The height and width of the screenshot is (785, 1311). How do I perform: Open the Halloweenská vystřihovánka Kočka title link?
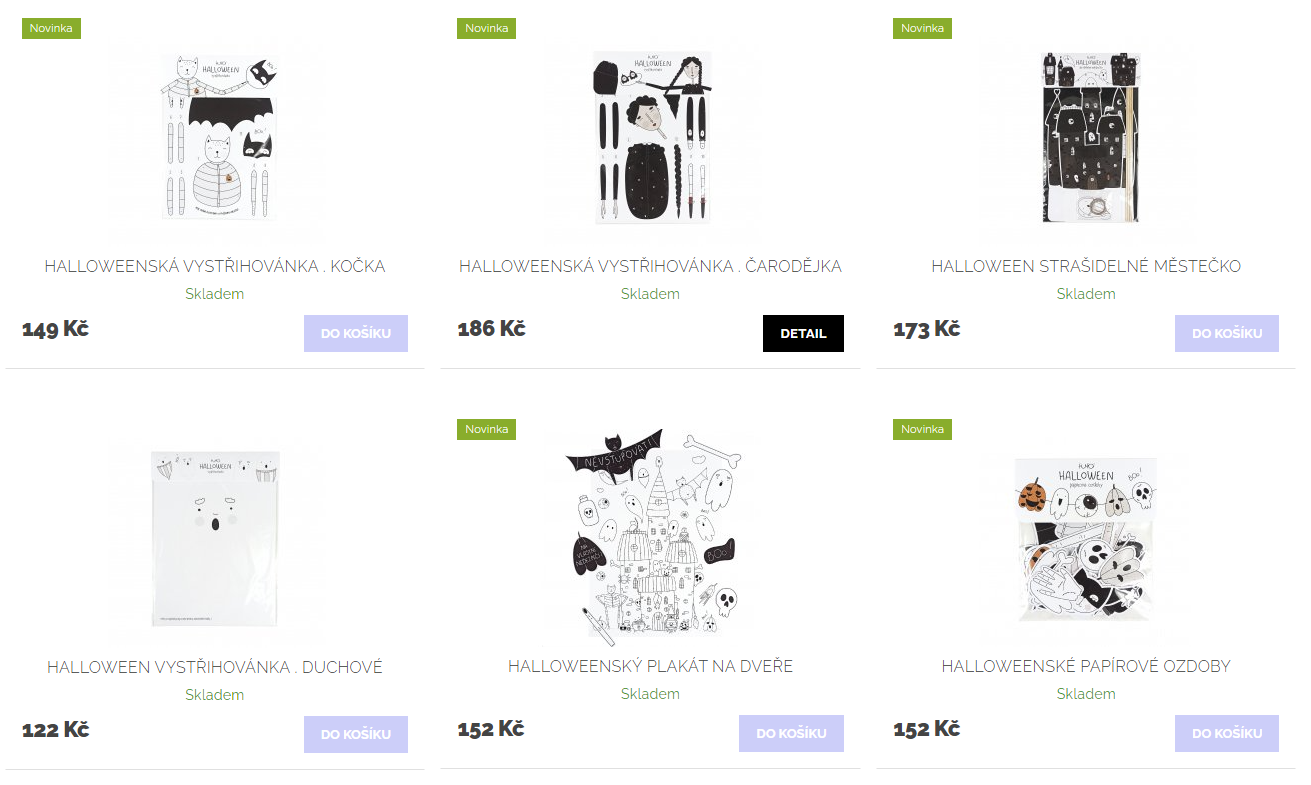215,266
